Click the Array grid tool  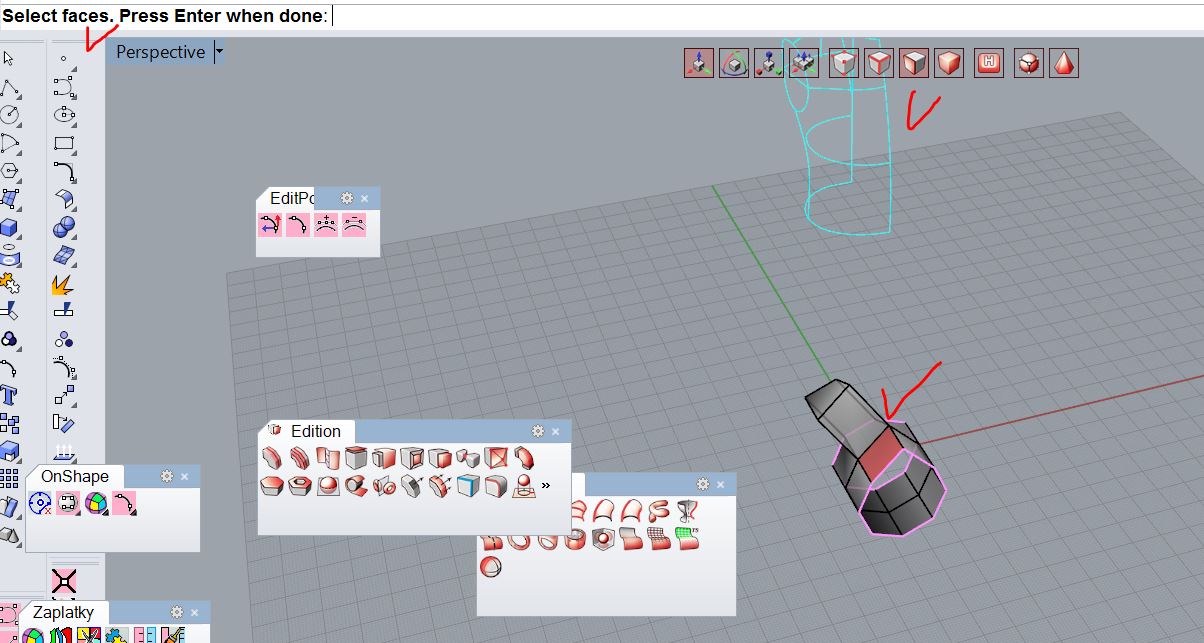pyautogui.click(x=10, y=480)
